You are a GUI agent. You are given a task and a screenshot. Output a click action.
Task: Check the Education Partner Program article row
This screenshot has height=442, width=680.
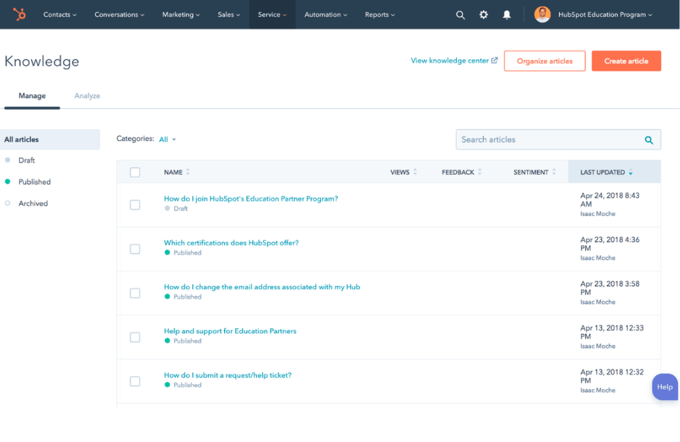click(x=135, y=205)
